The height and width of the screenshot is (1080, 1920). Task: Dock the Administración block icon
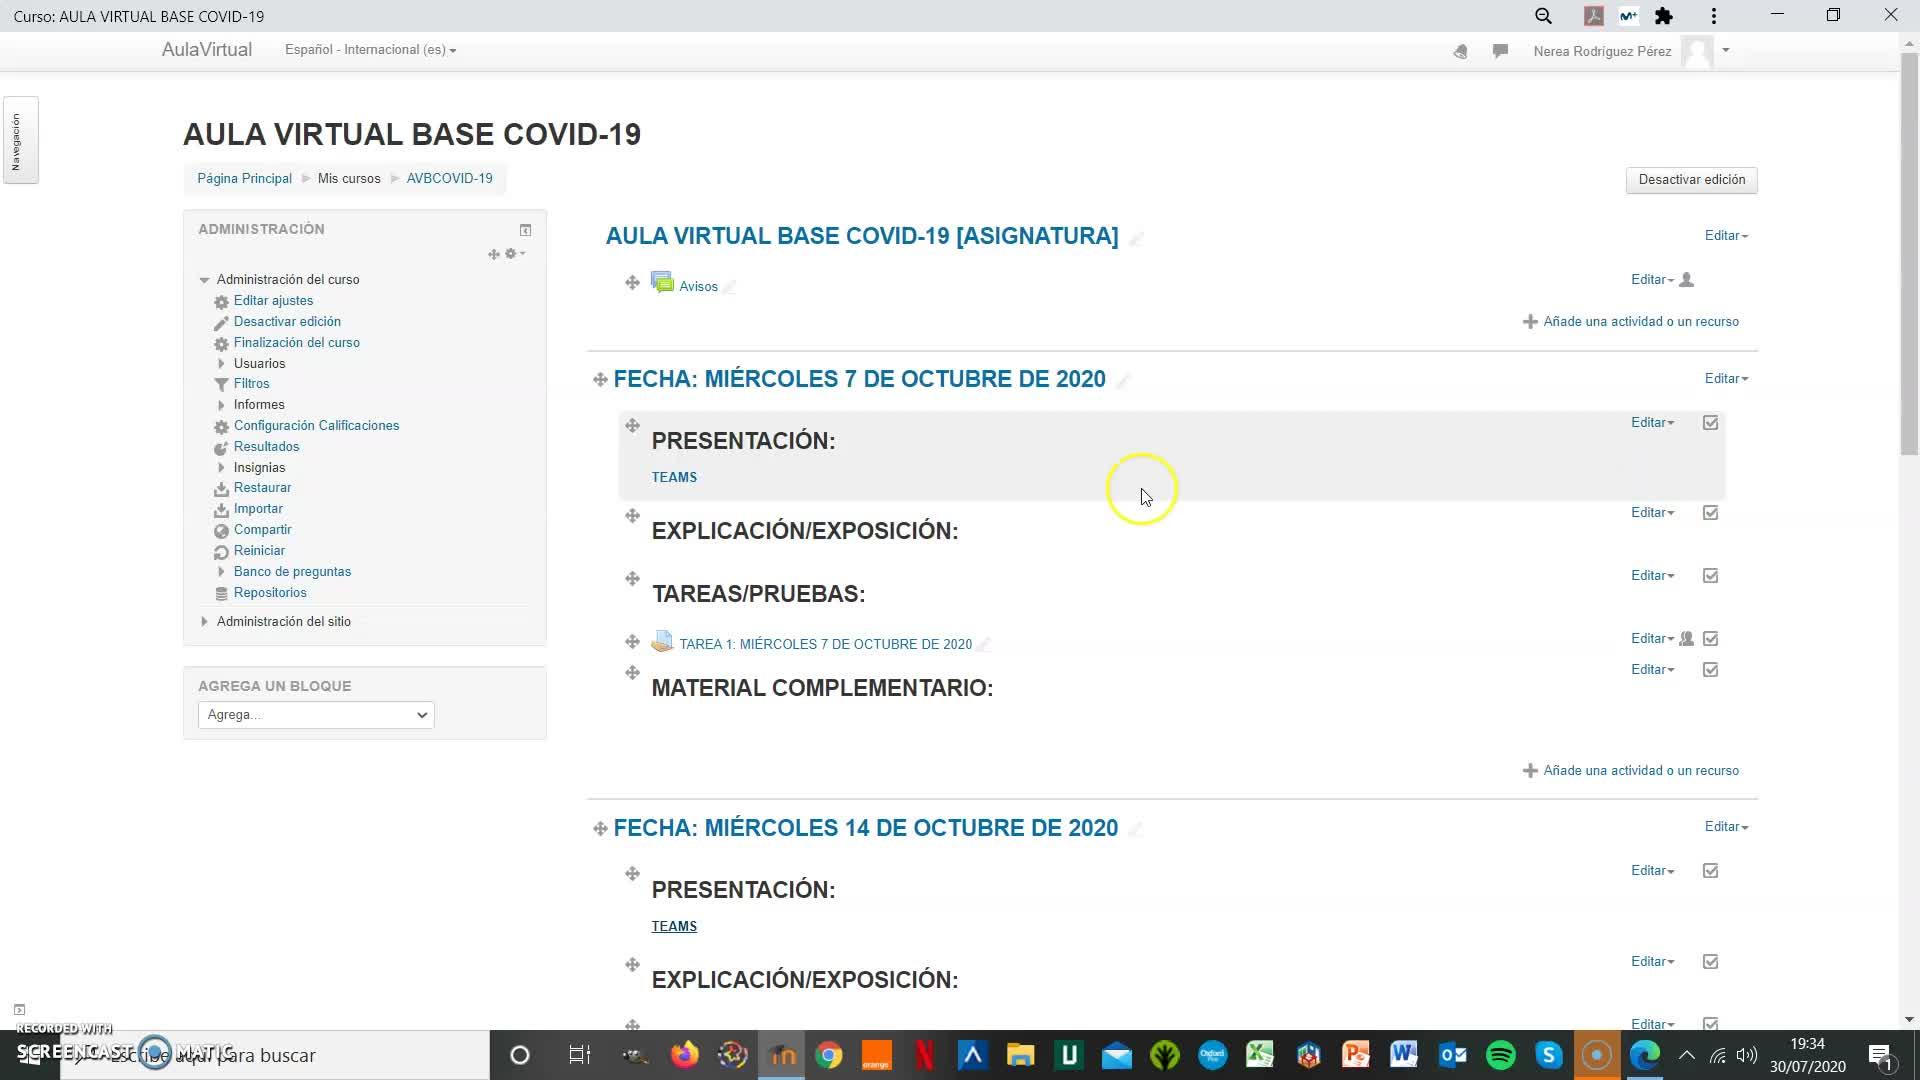[525, 230]
